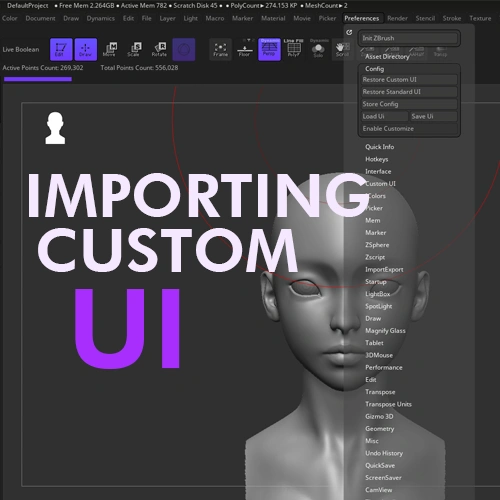Viewport: 500px width, 500px height.
Task: Open the Color menu
Action: coord(10,18)
